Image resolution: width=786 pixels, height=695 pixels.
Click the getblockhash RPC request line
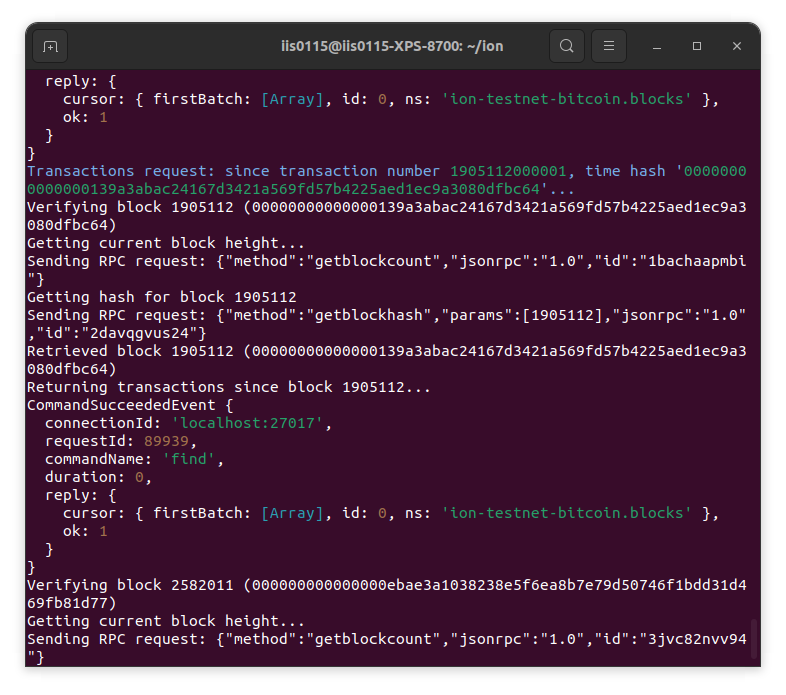pyautogui.click(x=386, y=324)
